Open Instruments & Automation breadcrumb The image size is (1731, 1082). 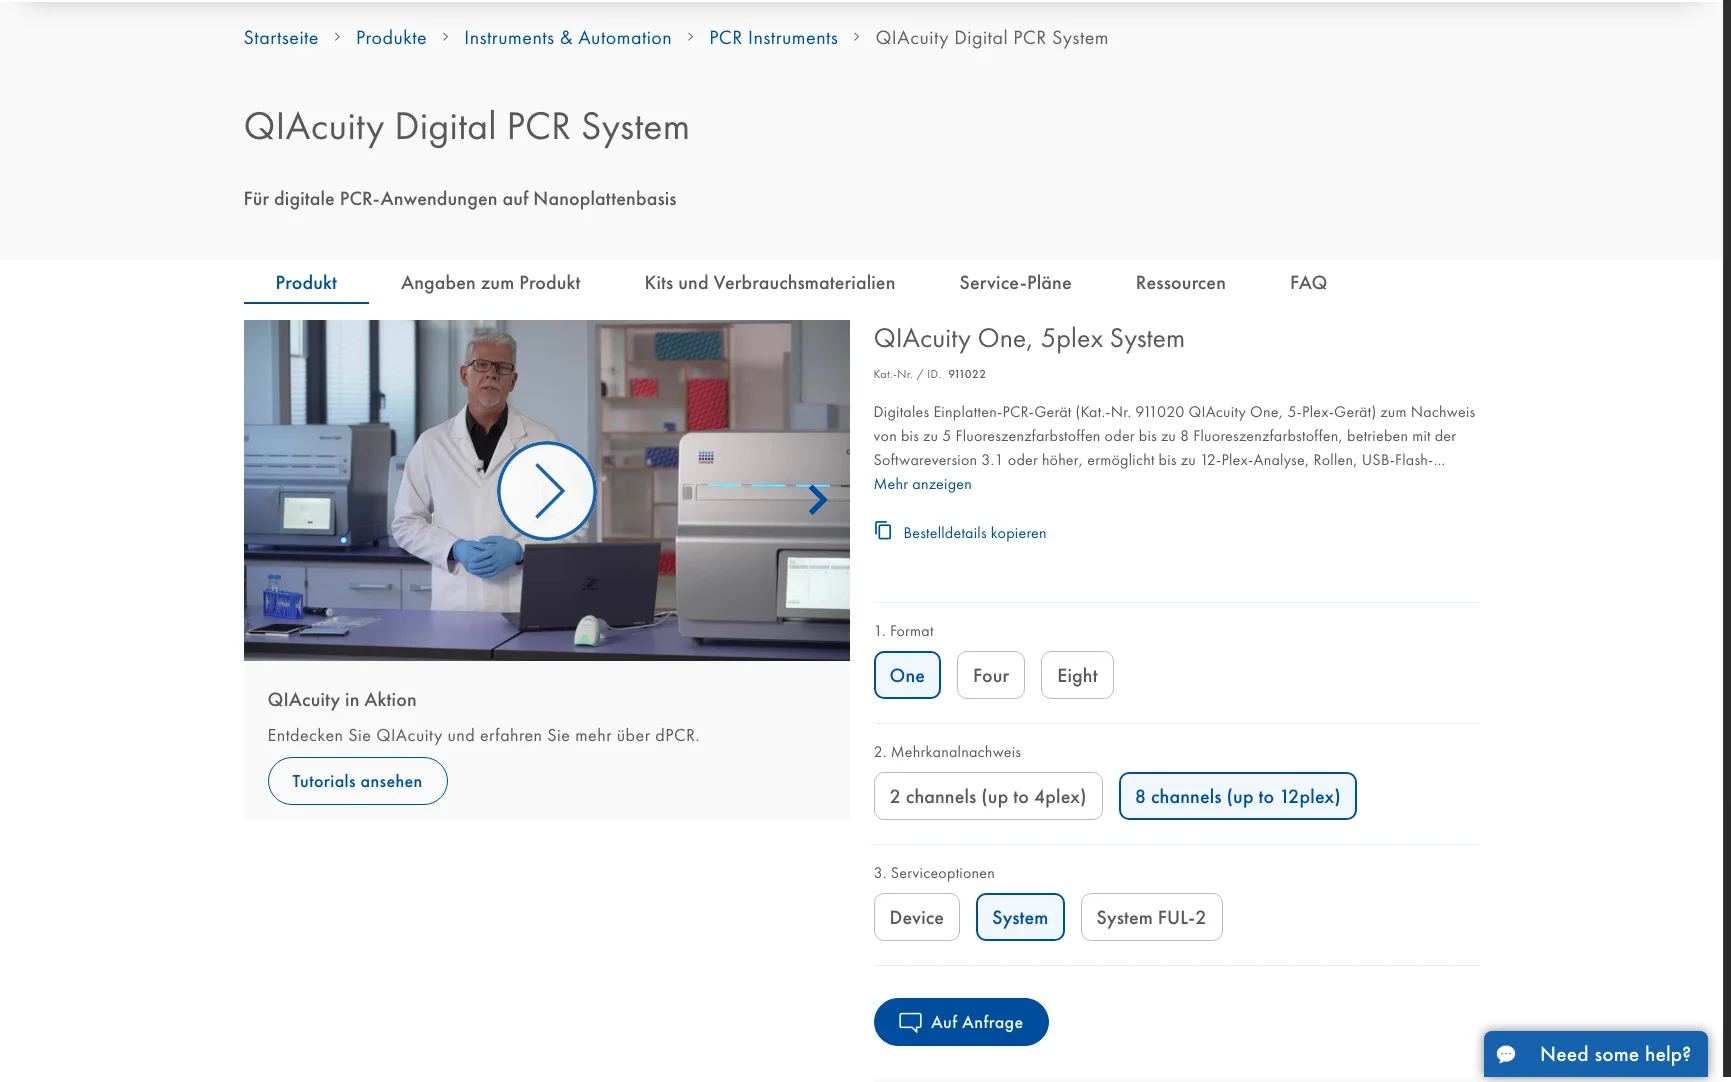(568, 38)
